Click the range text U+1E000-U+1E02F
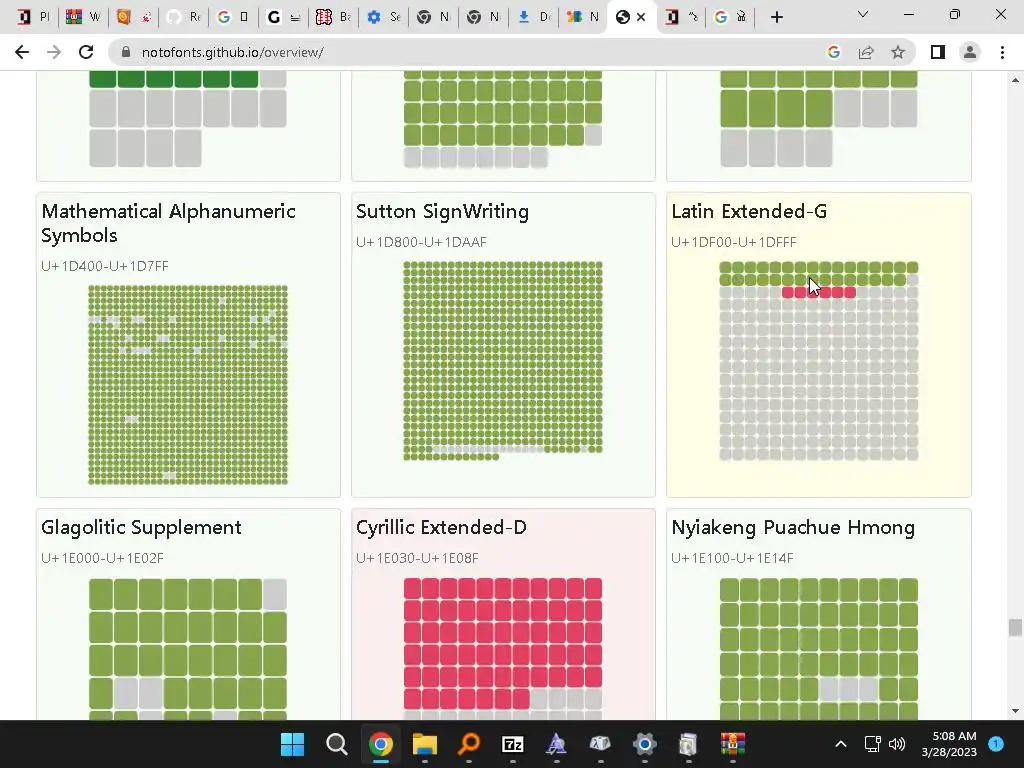The image size is (1024, 768). [103, 558]
